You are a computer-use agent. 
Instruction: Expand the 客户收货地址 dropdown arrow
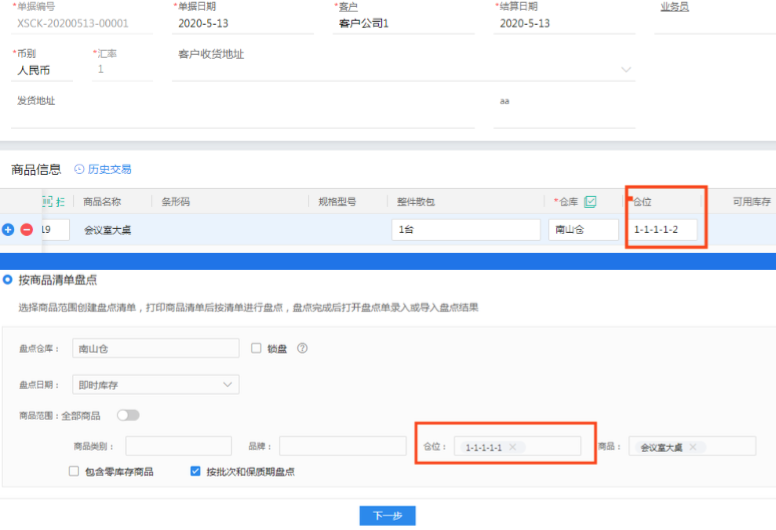point(626,70)
